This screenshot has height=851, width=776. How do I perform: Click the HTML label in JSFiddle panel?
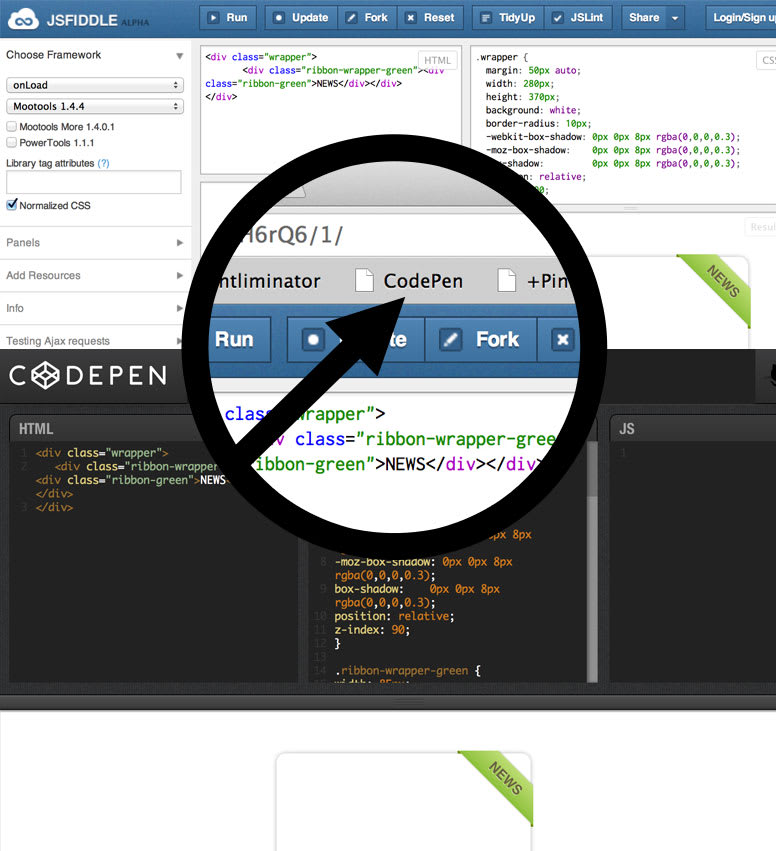click(x=437, y=60)
